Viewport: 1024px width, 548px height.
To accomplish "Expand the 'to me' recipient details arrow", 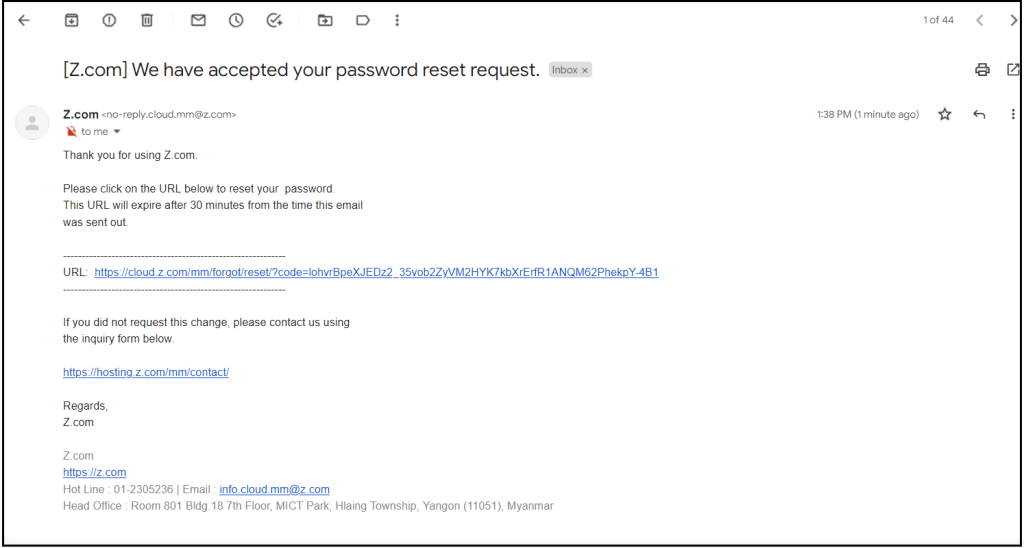I will [117, 132].
